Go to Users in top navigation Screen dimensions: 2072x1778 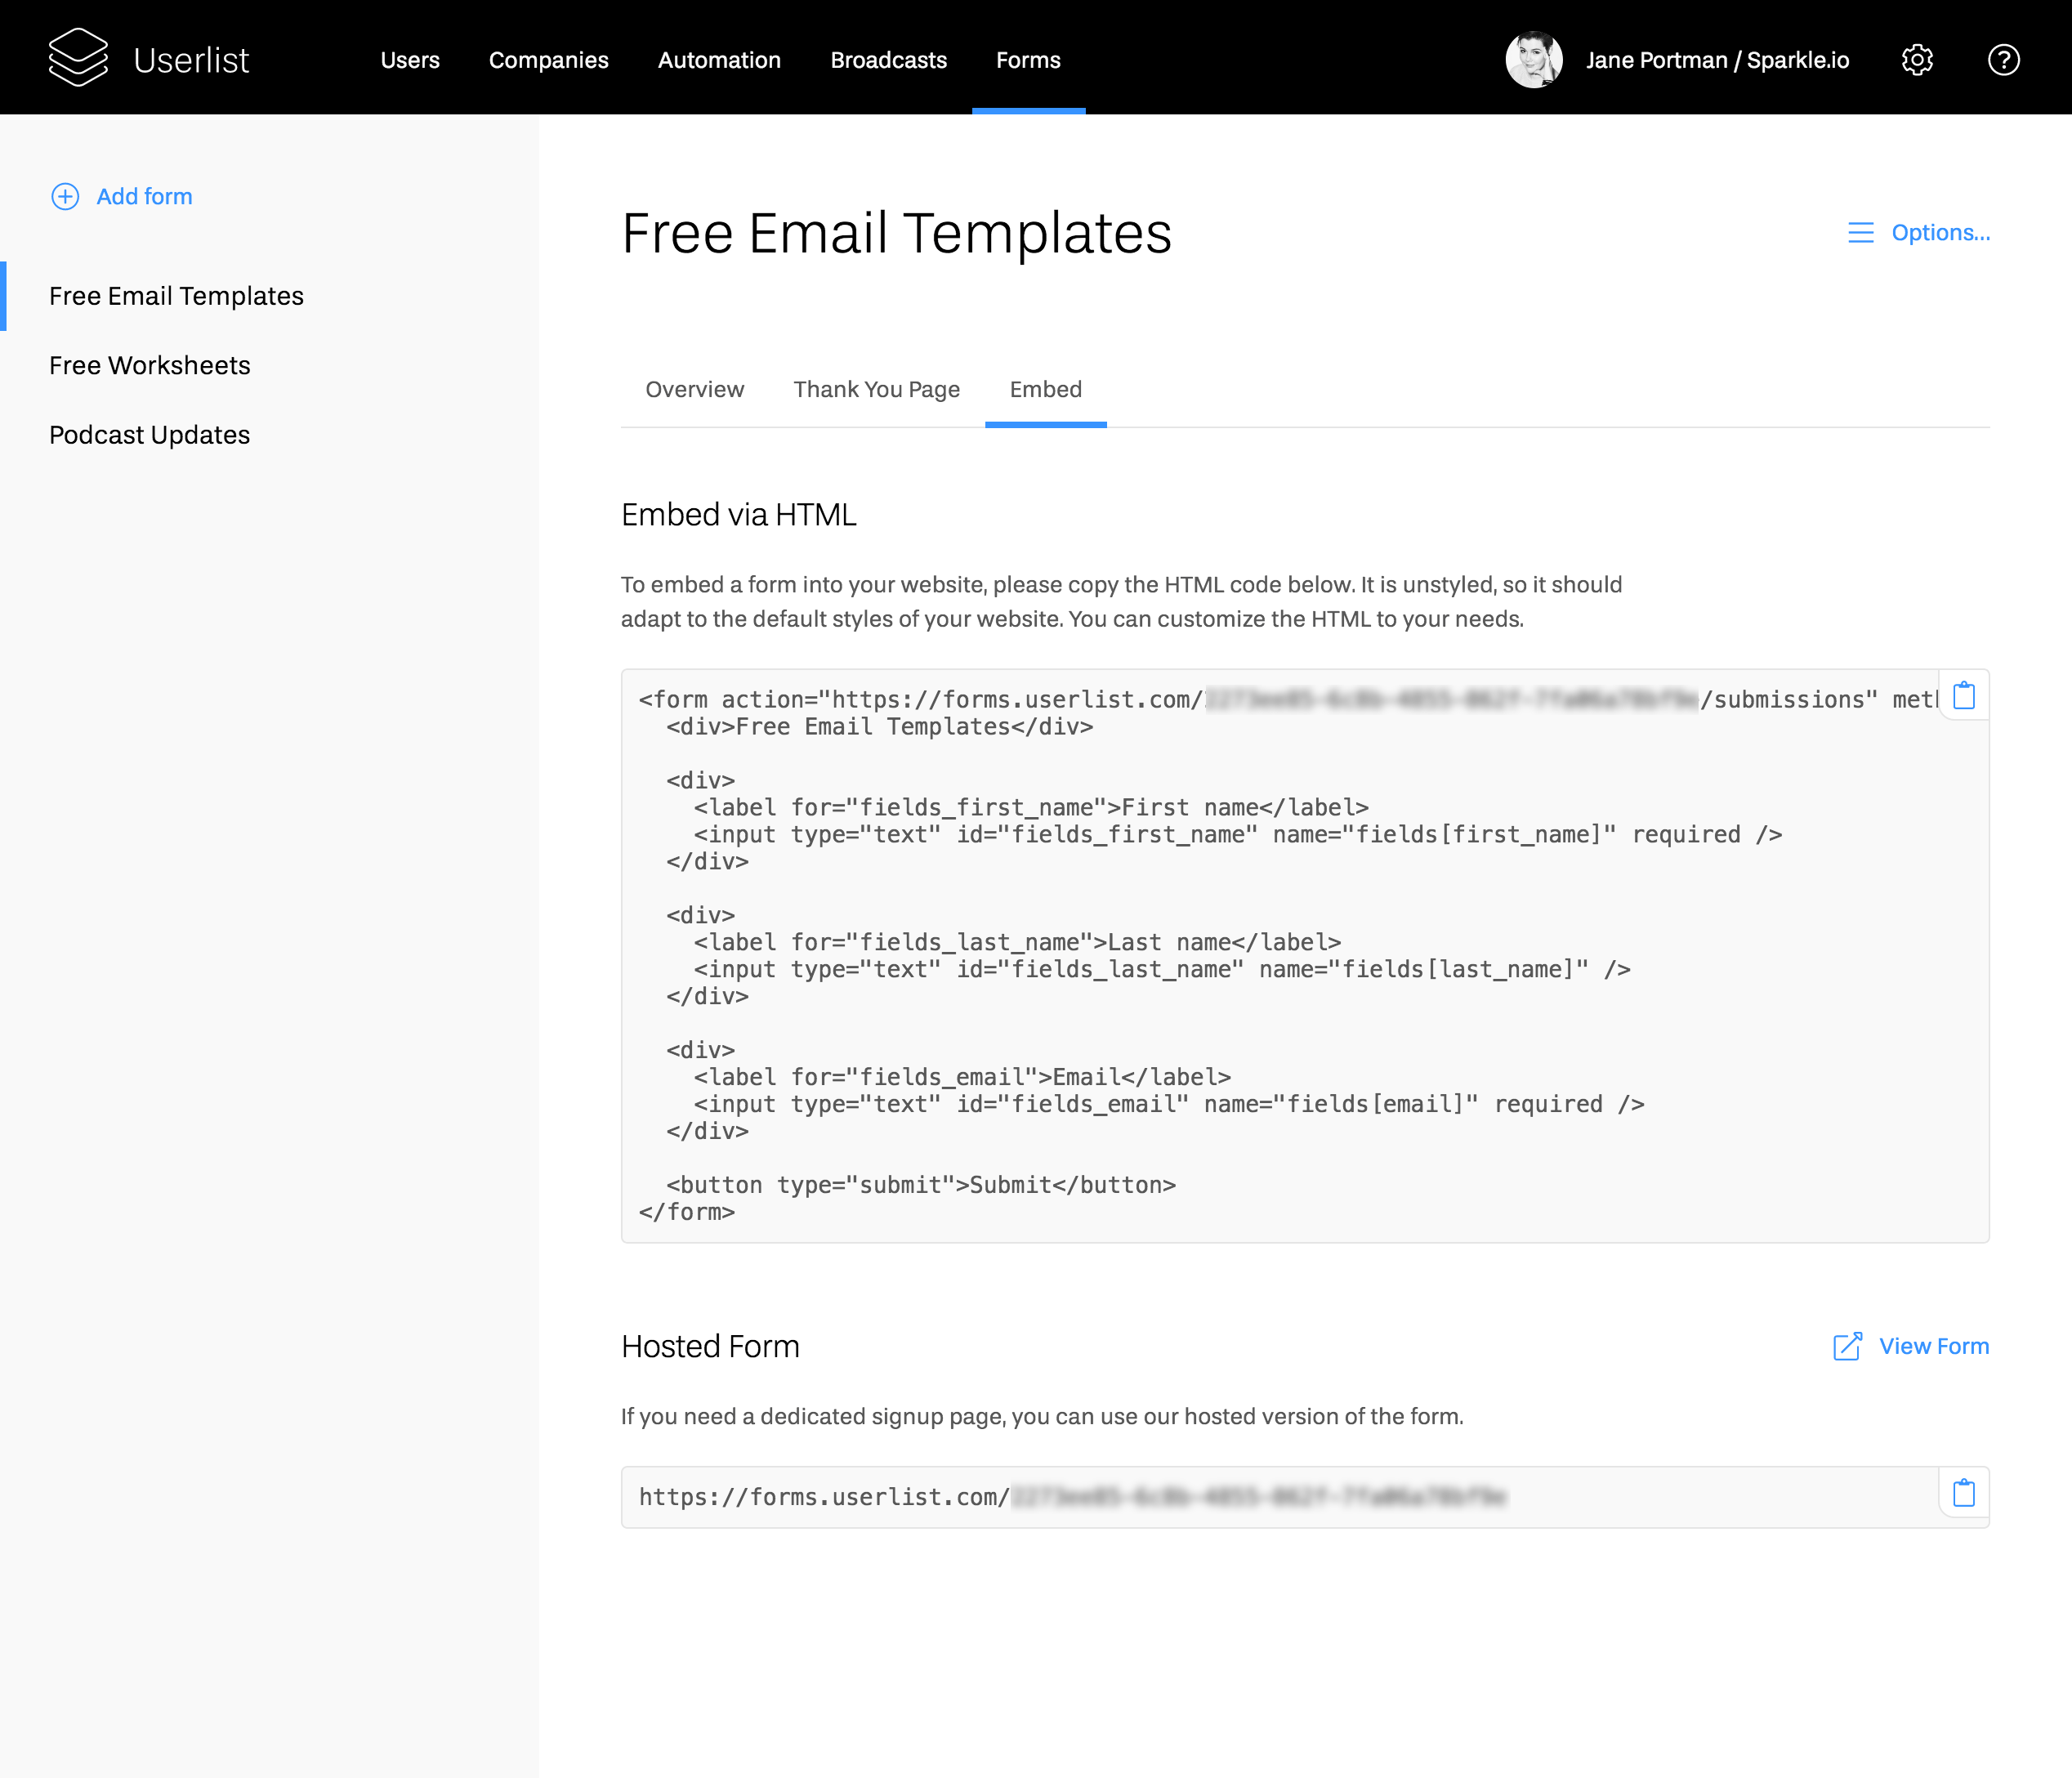(410, 60)
